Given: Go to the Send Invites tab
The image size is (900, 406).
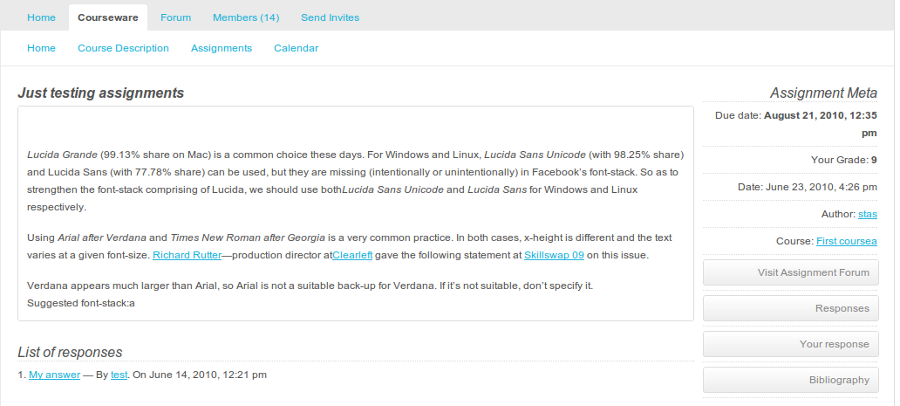Looking at the screenshot, I should 330,18.
